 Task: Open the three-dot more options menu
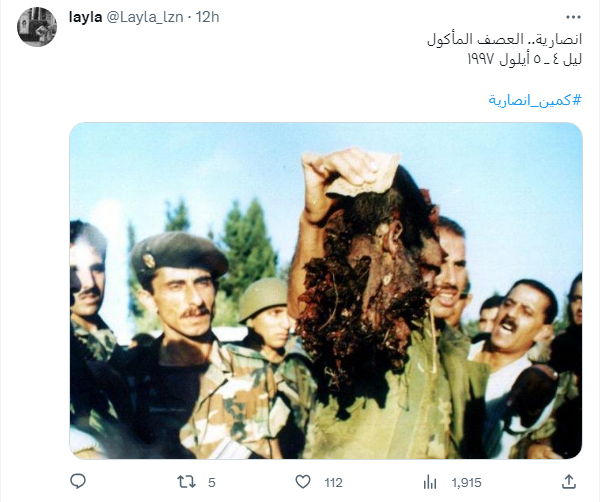coord(573,17)
